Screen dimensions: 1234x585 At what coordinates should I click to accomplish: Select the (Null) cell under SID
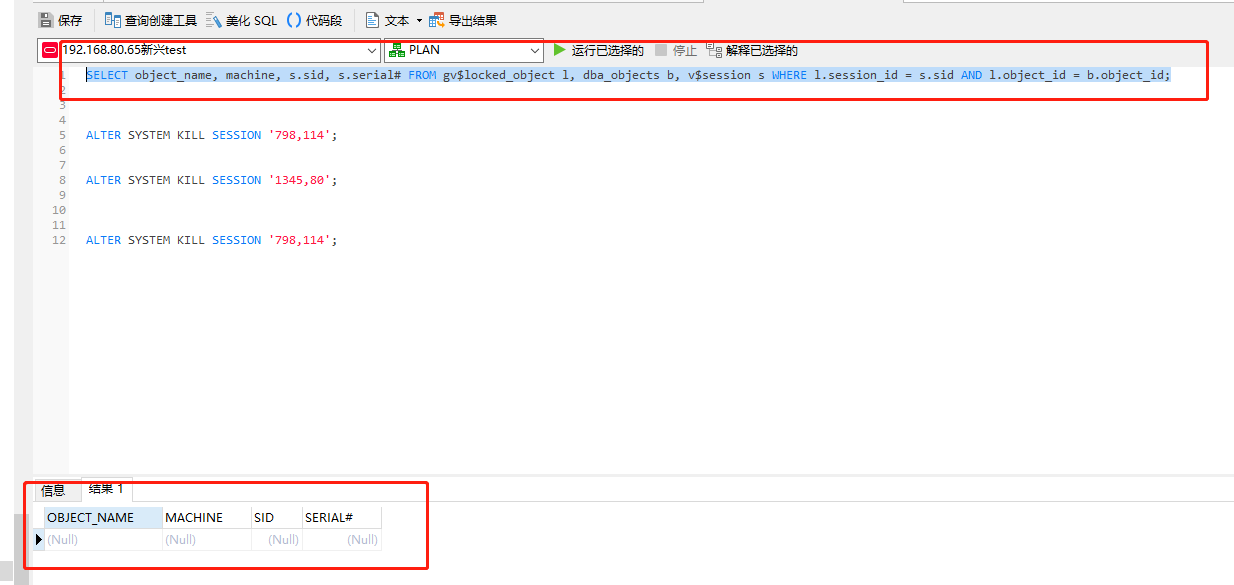pos(277,540)
